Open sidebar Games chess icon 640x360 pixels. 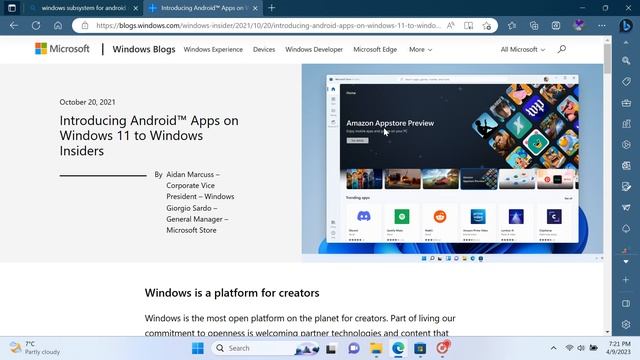coord(626,123)
